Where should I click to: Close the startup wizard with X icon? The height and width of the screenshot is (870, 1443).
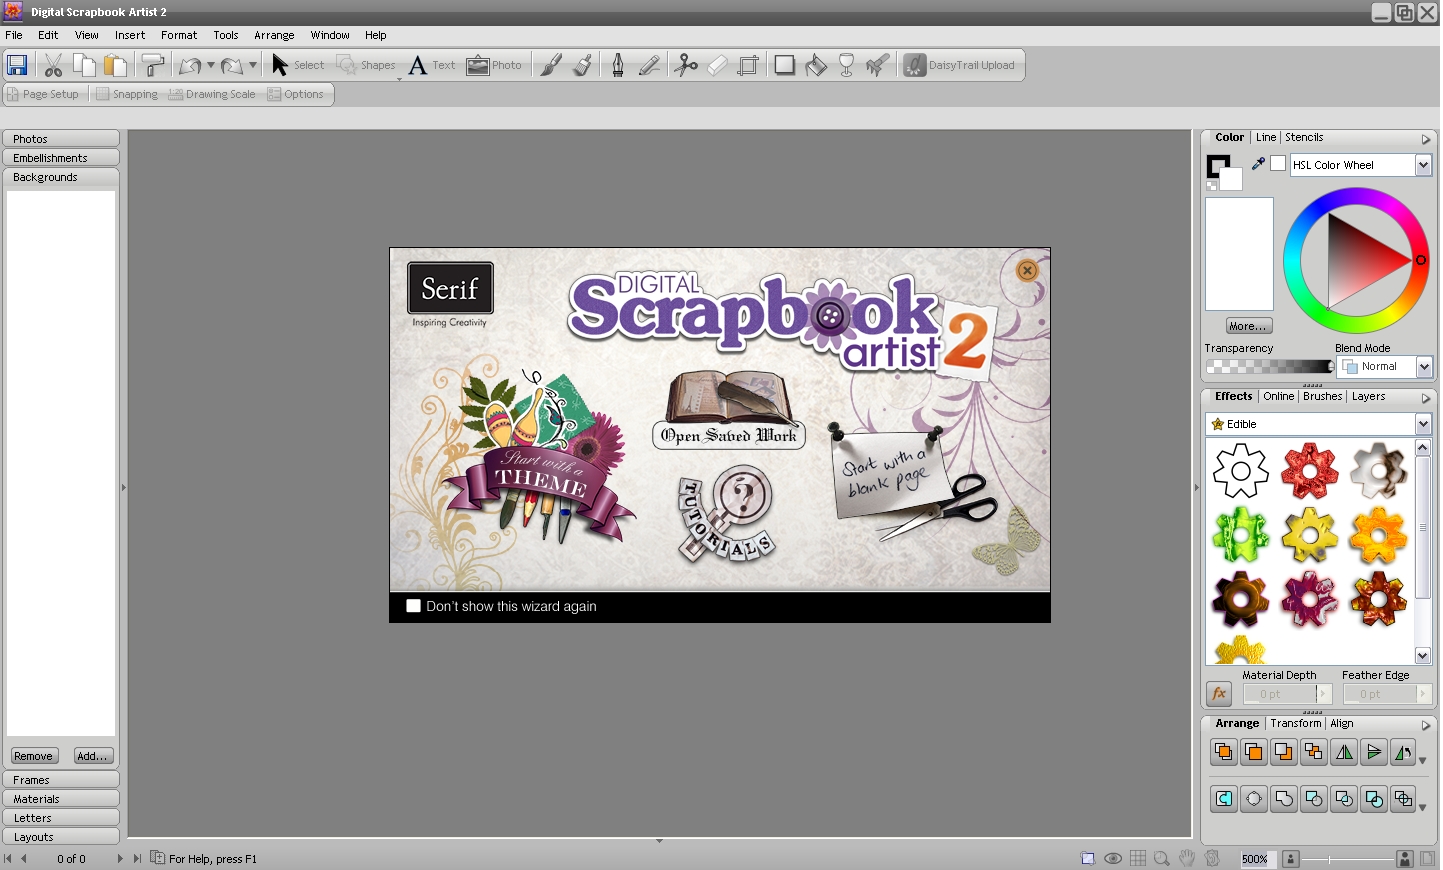click(1027, 270)
